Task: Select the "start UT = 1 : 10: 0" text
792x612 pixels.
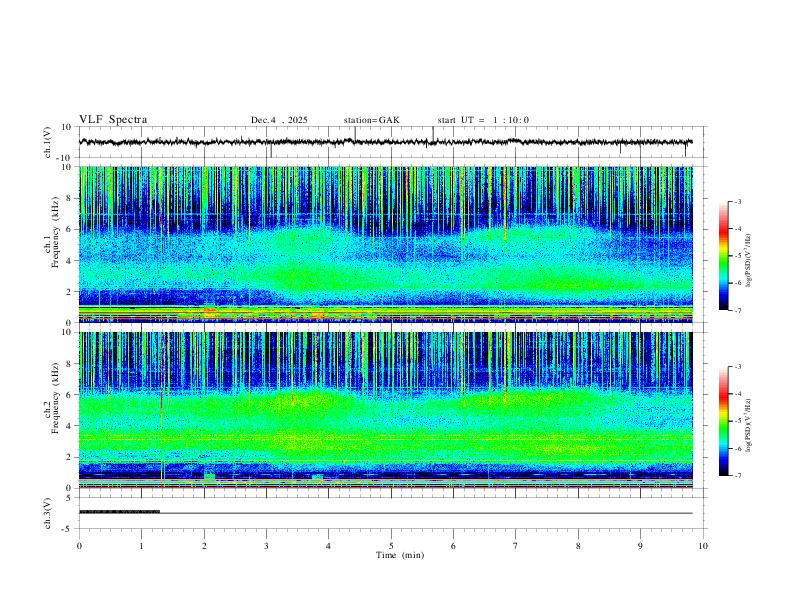Action: click(483, 120)
